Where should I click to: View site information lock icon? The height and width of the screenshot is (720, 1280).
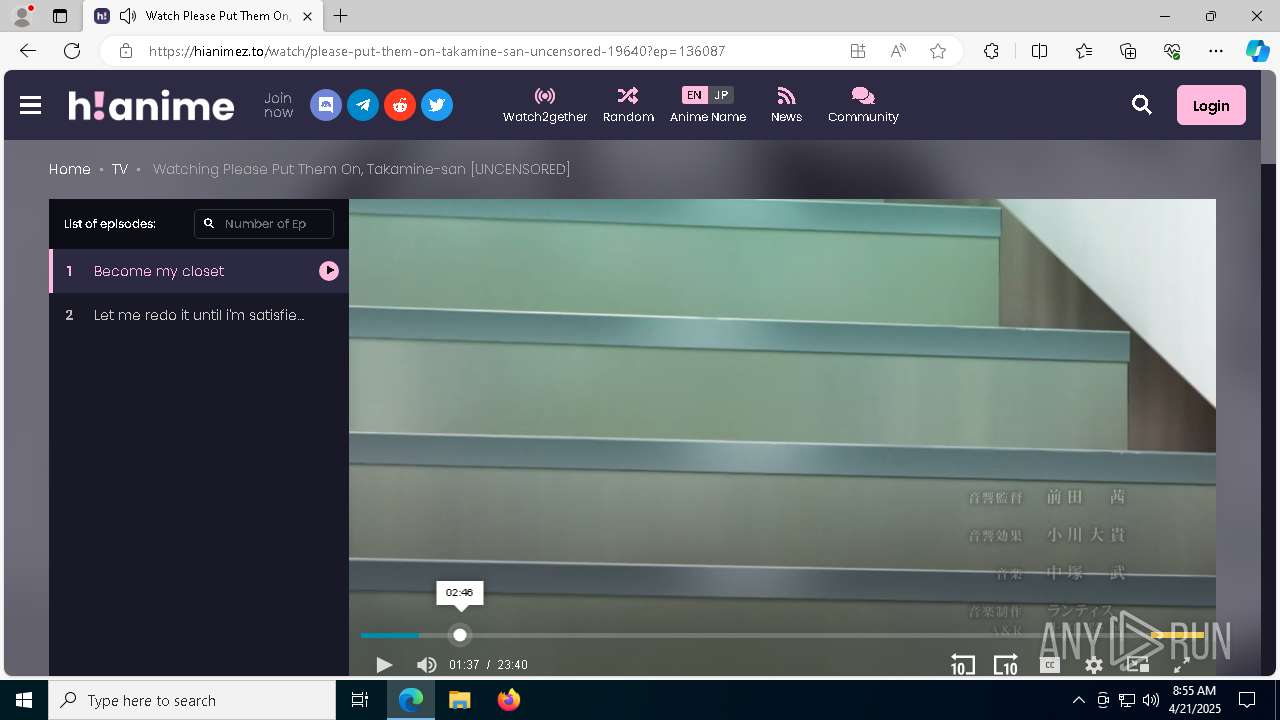tap(125, 51)
